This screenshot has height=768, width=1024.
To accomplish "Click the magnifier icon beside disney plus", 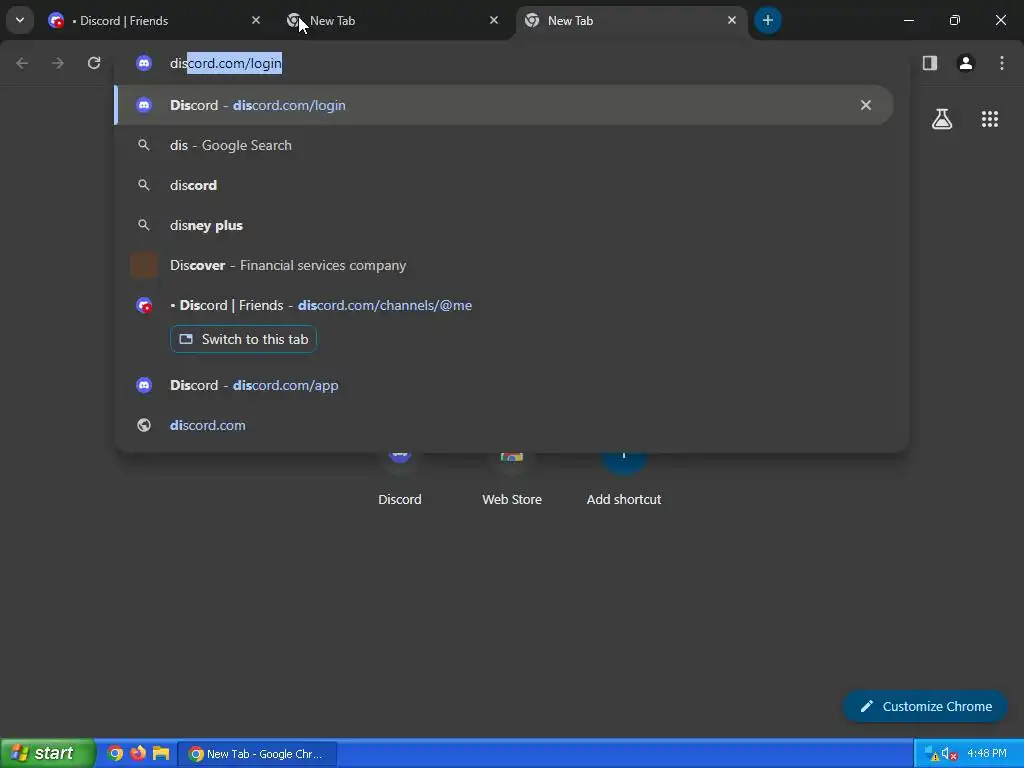I will pyautogui.click(x=144, y=225).
